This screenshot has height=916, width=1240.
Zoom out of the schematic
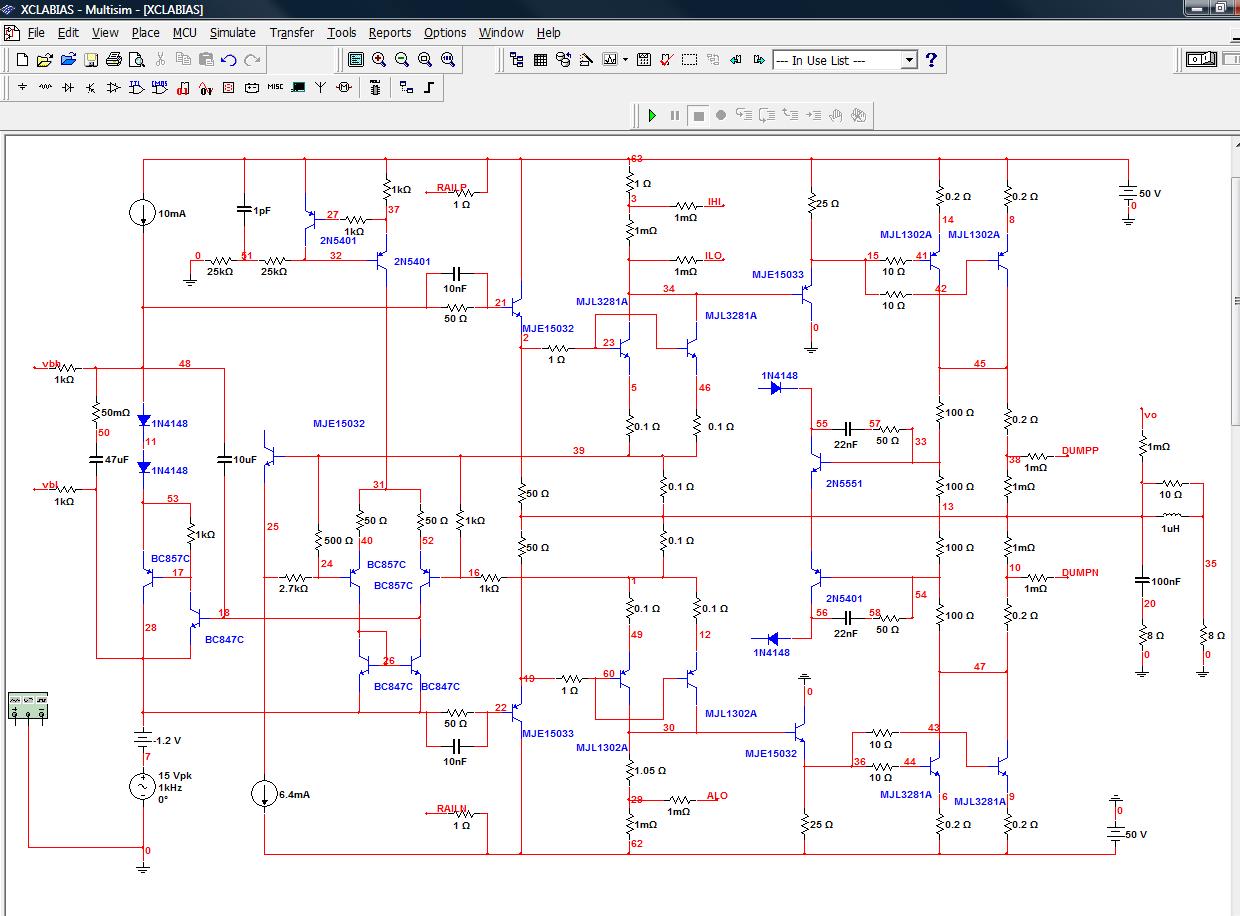pos(402,60)
